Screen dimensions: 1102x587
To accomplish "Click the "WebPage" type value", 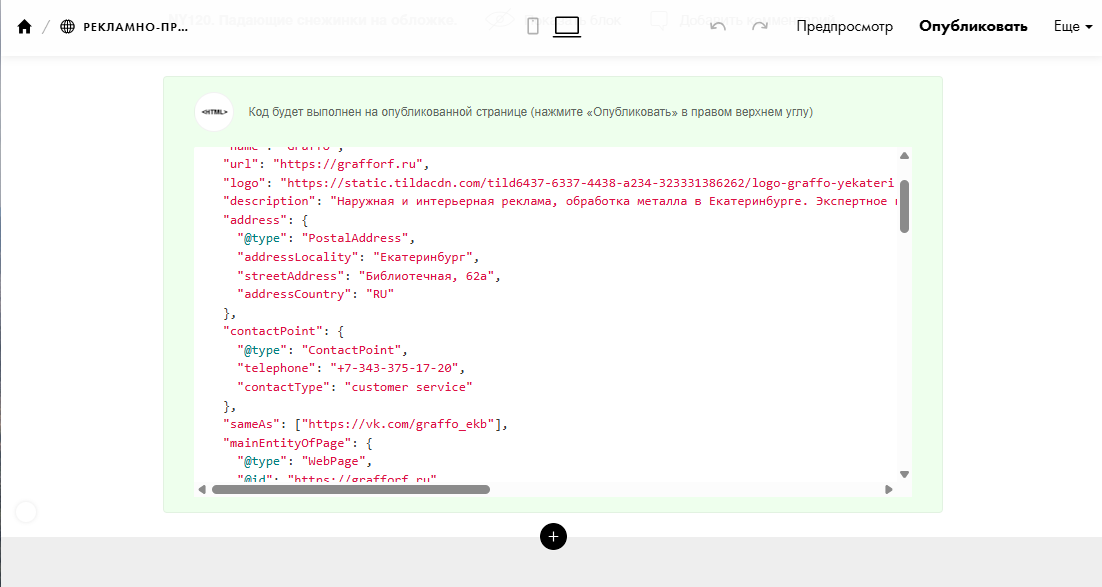I will [x=334, y=461].
